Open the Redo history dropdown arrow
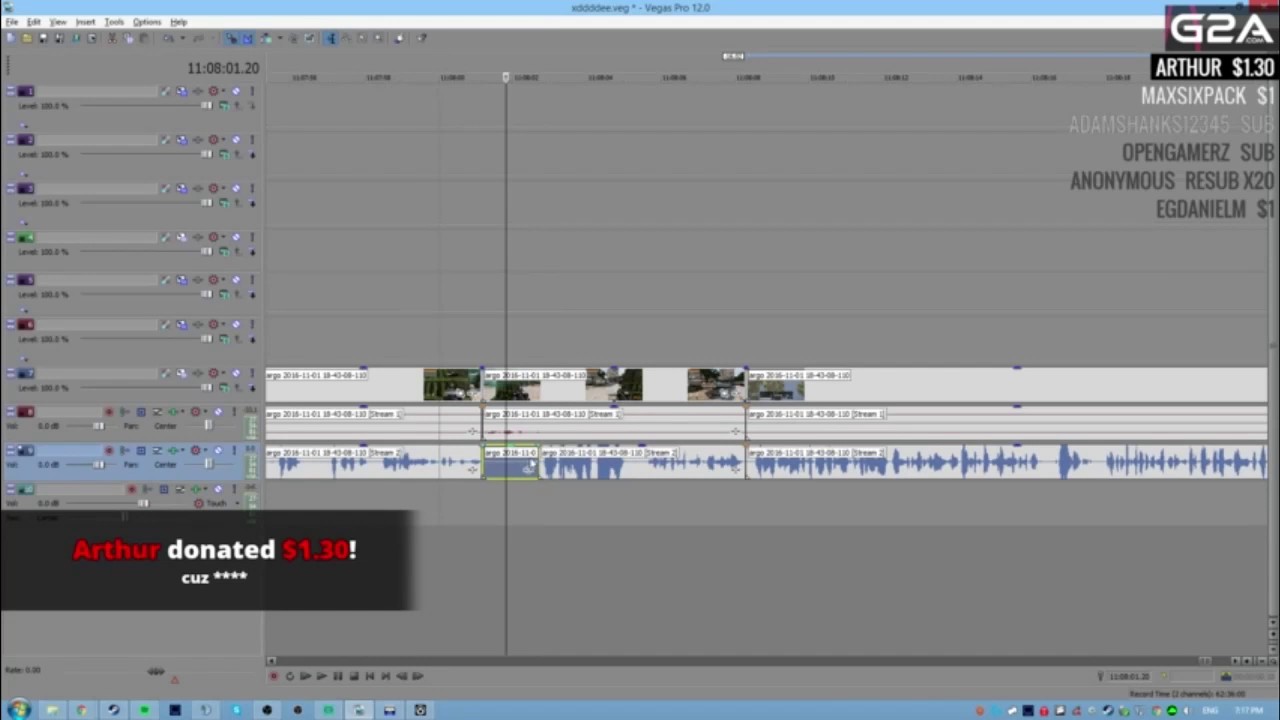The image size is (1280, 720). tap(213, 38)
